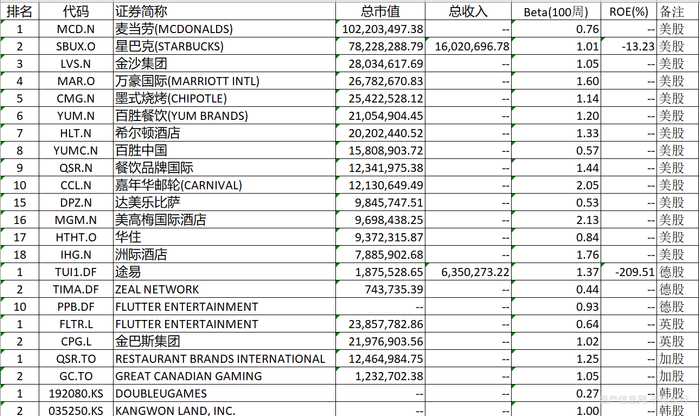Select the 总收入 header cell
Image resolution: width=700 pixels, height=416 pixels.
(468, 12)
